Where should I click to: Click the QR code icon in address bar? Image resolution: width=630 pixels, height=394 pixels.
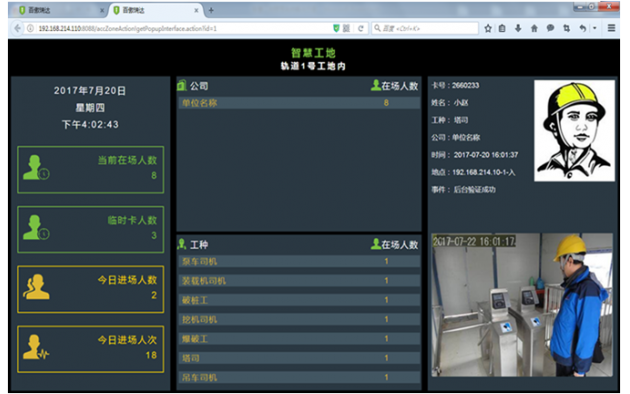346,28
